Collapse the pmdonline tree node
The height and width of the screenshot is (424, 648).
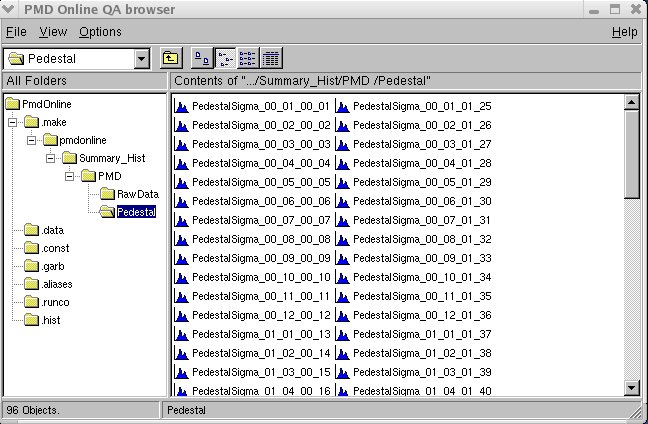31,141
